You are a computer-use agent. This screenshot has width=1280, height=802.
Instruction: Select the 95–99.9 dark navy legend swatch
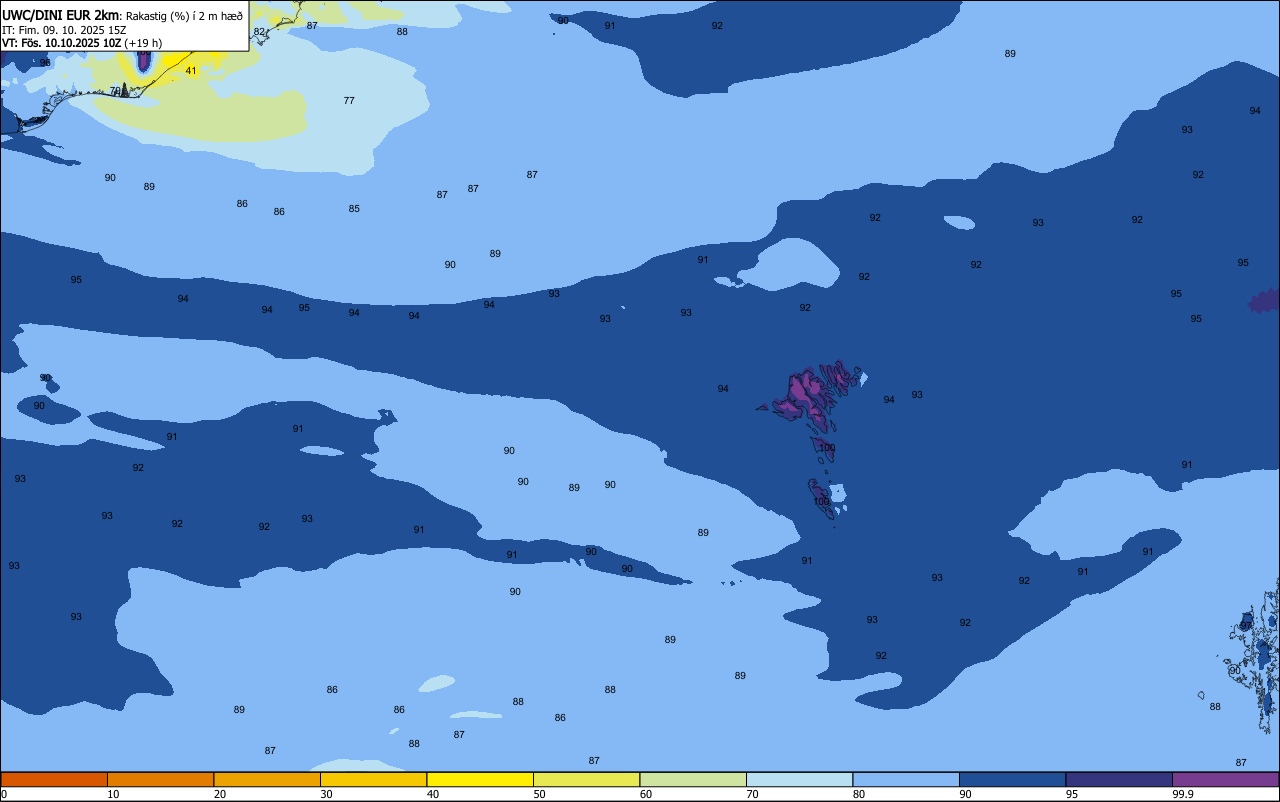point(1119,779)
